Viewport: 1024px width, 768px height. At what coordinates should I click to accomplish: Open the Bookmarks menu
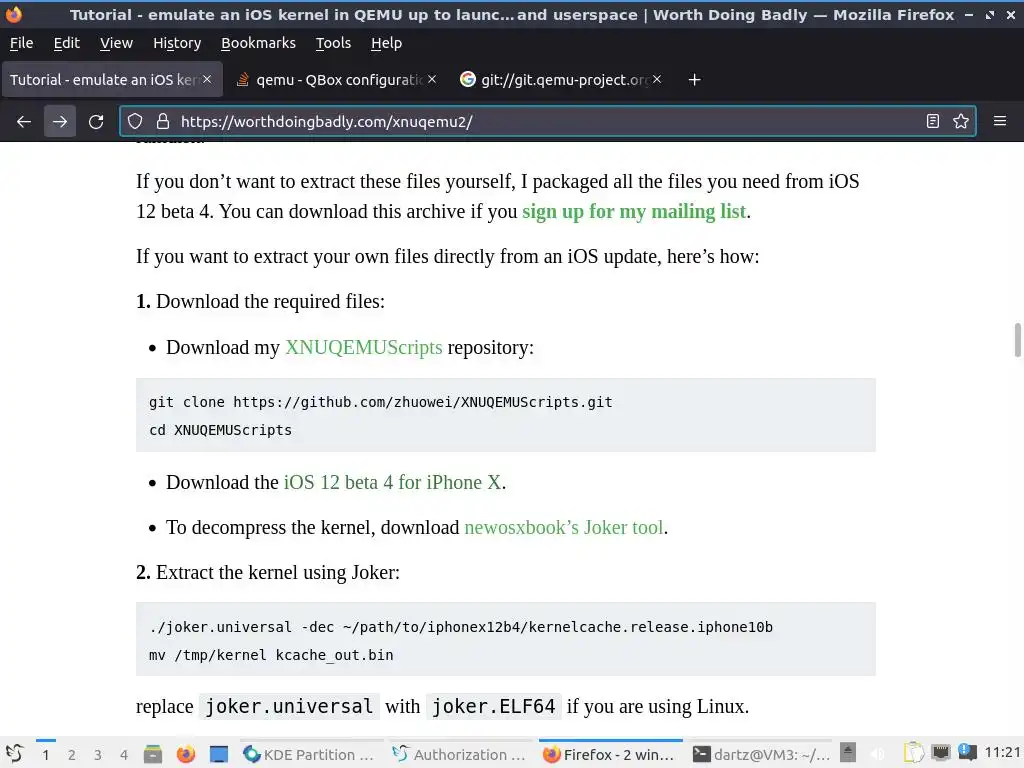coord(258,43)
